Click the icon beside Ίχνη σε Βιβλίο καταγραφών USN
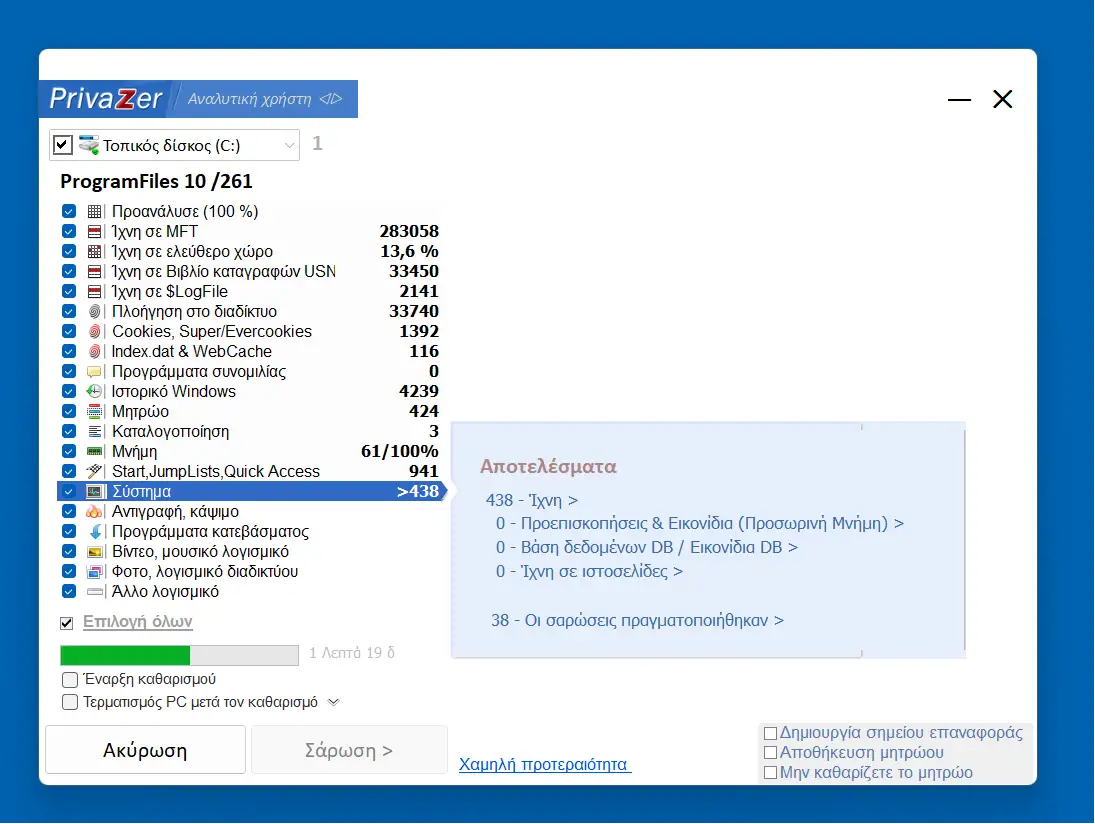Viewport: 1095px width, 824px height. click(94, 272)
